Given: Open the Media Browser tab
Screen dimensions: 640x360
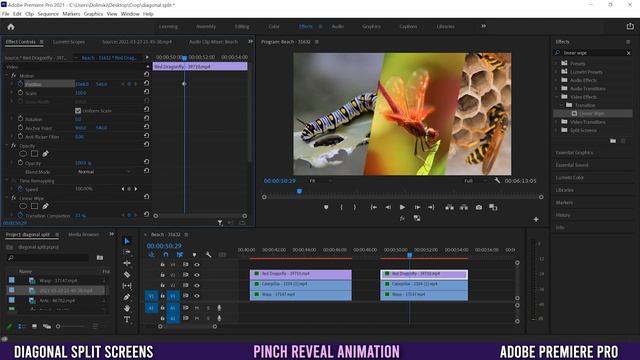Looking at the screenshot, I should (83, 234).
